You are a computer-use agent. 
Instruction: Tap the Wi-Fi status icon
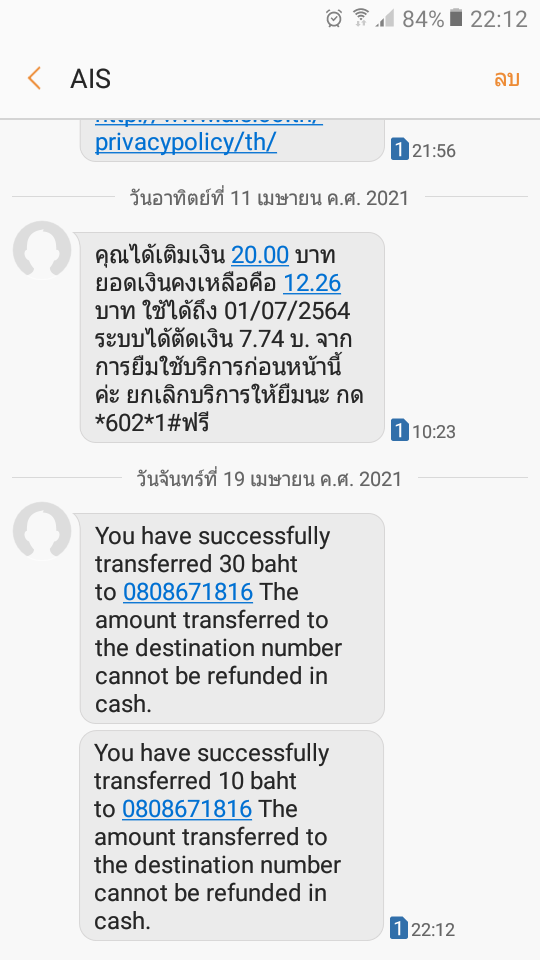click(x=361, y=18)
